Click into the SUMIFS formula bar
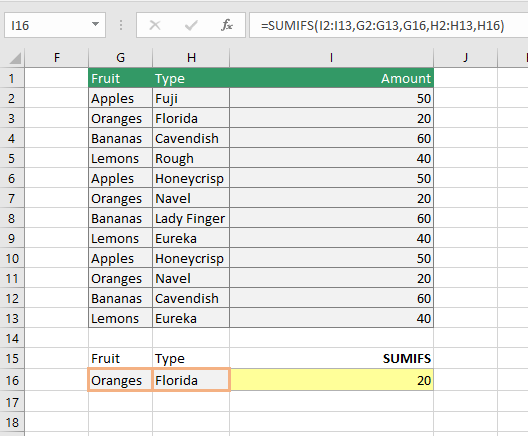Image resolution: width=528 pixels, height=436 pixels. pos(388,25)
